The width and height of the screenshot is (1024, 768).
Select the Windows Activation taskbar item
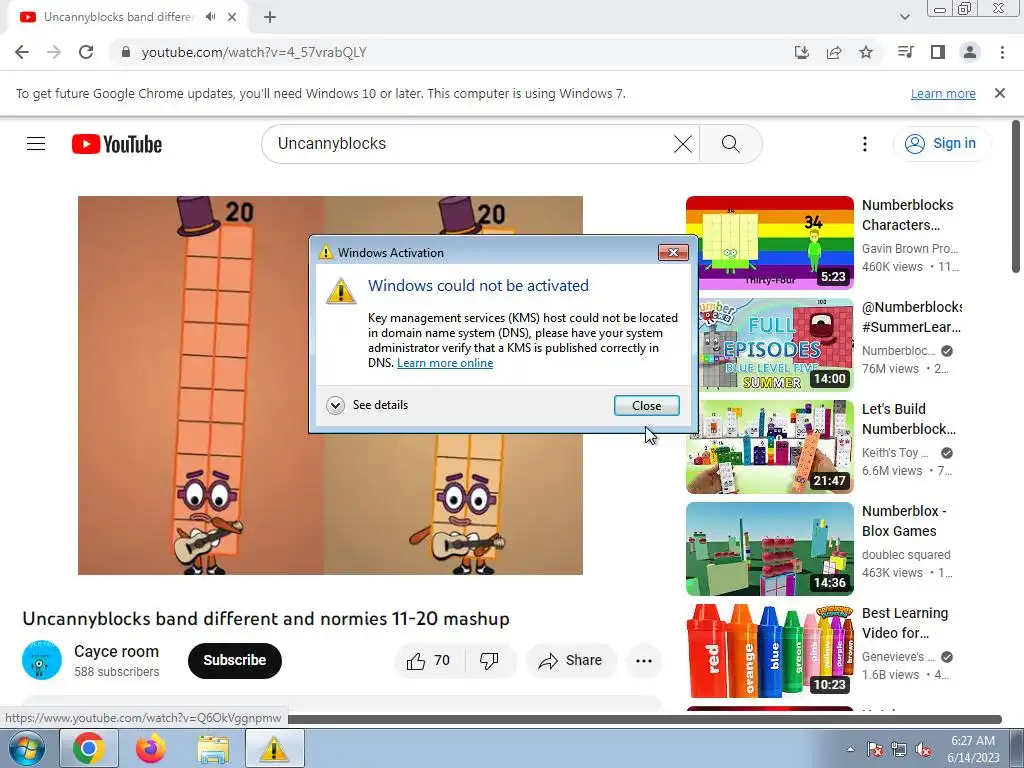point(274,748)
